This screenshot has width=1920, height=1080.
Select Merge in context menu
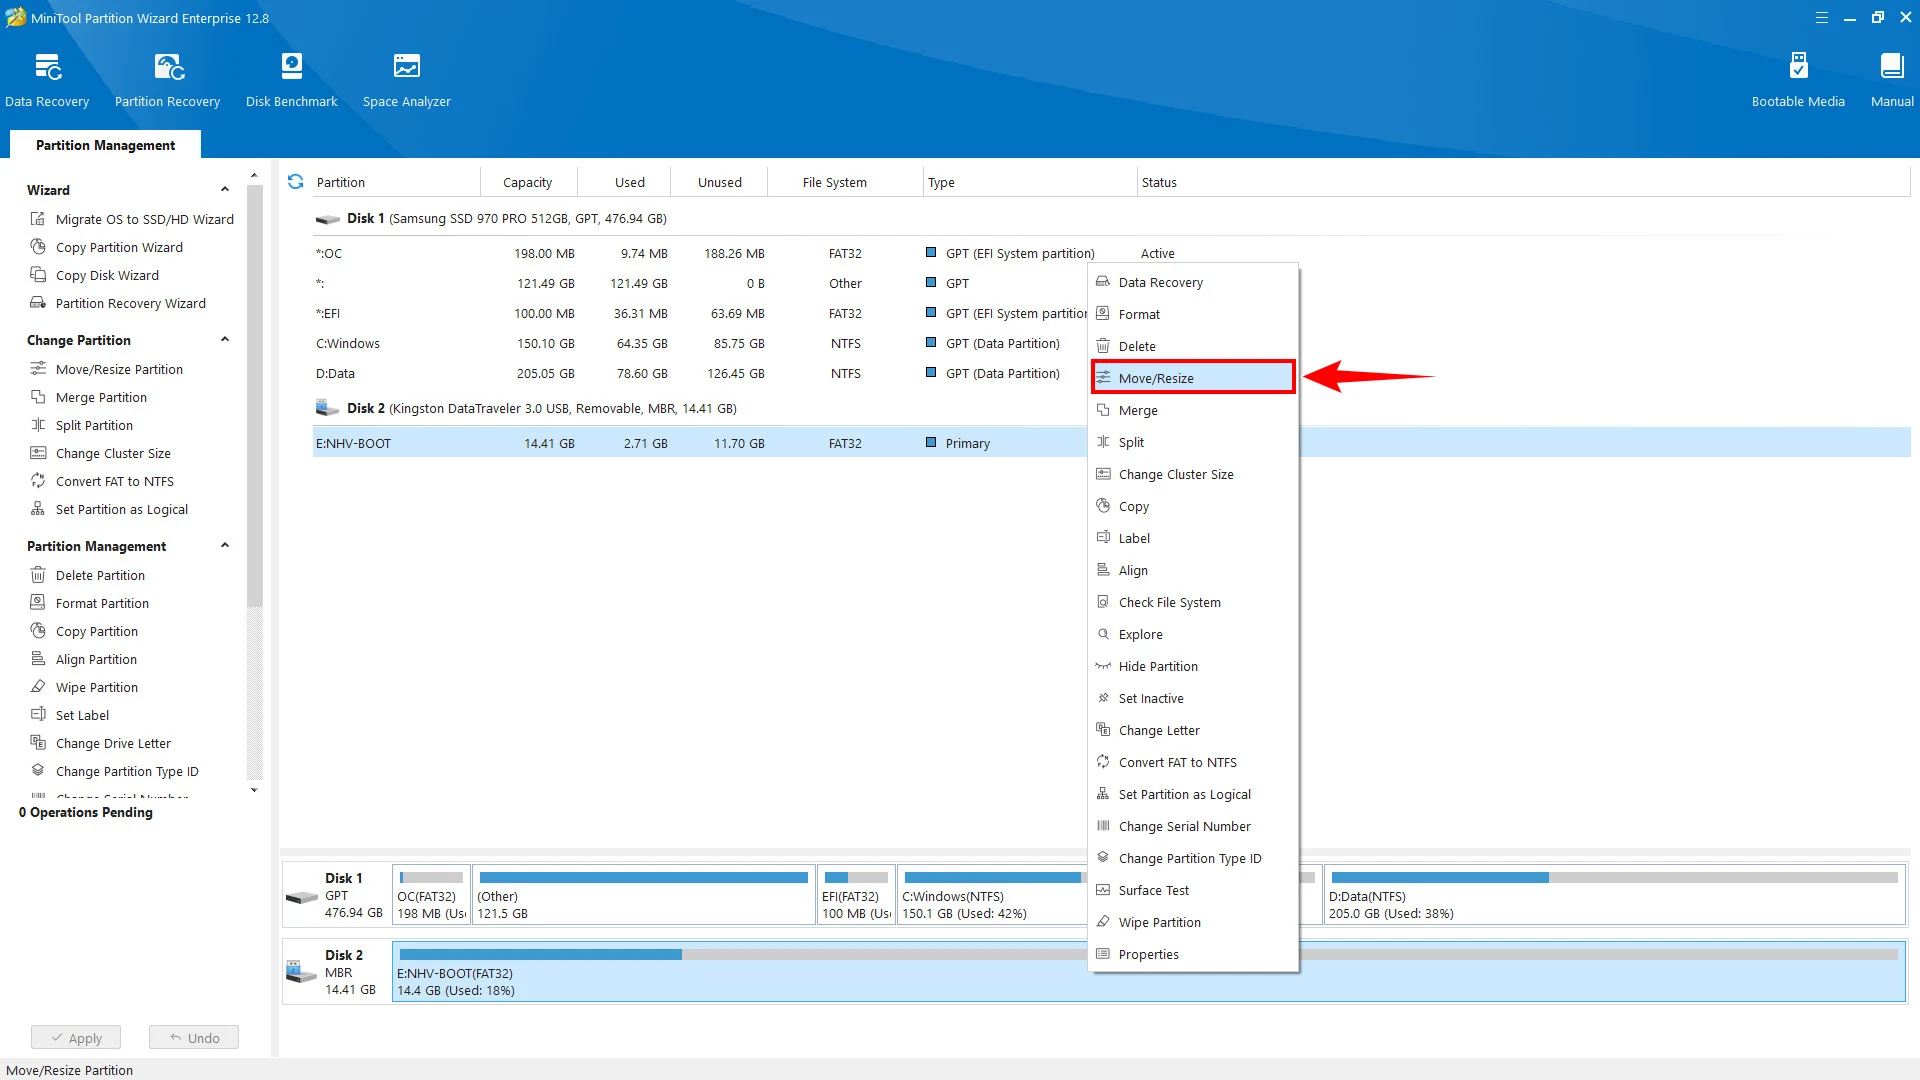coord(1193,410)
